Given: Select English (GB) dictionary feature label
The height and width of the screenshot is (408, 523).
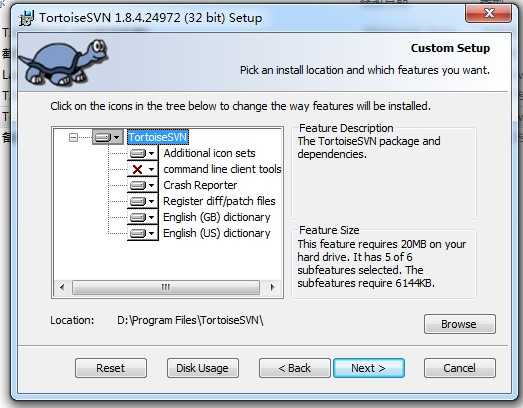Looking at the screenshot, I should 216,217.
